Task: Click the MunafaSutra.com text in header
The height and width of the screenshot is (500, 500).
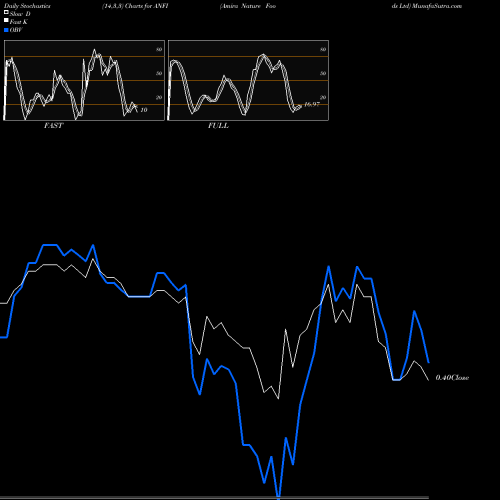Action: 437,6
